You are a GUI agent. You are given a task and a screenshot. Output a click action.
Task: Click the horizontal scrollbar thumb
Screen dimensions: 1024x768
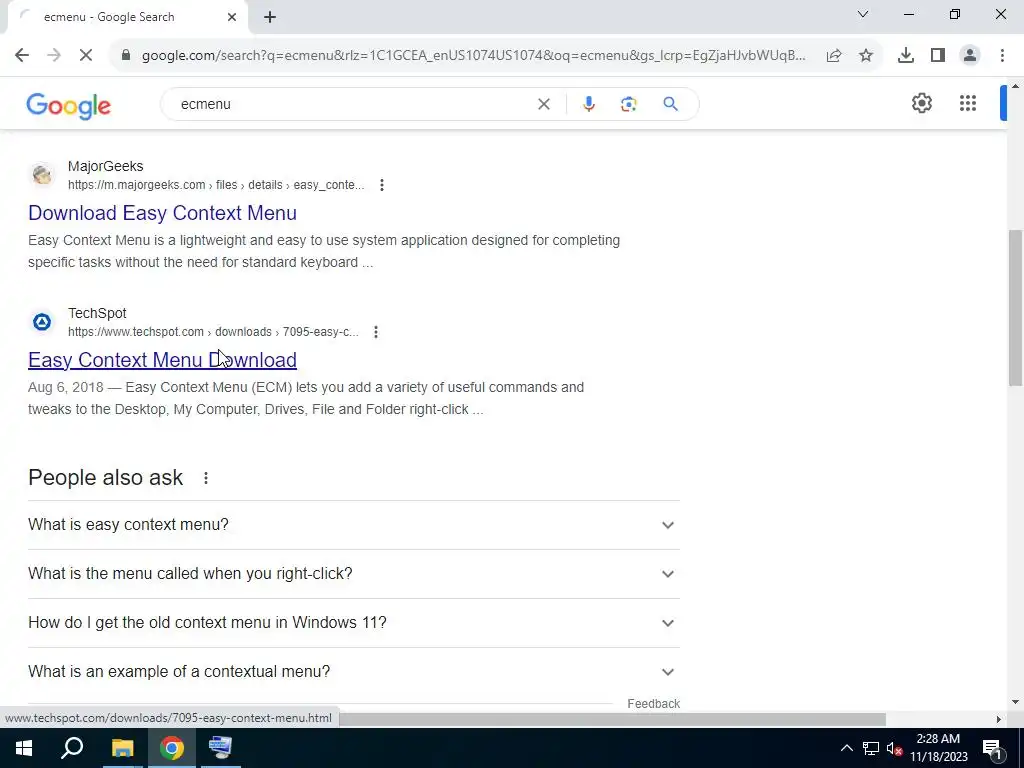pos(612,719)
